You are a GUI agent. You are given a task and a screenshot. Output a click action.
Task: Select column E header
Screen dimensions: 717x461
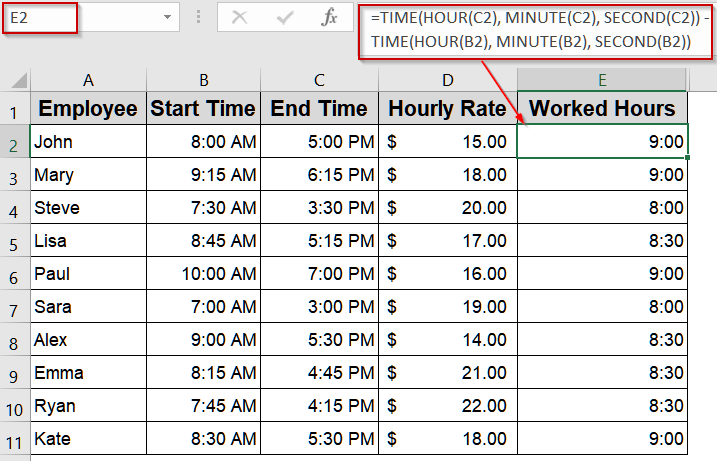pyautogui.click(x=602, y=80)
